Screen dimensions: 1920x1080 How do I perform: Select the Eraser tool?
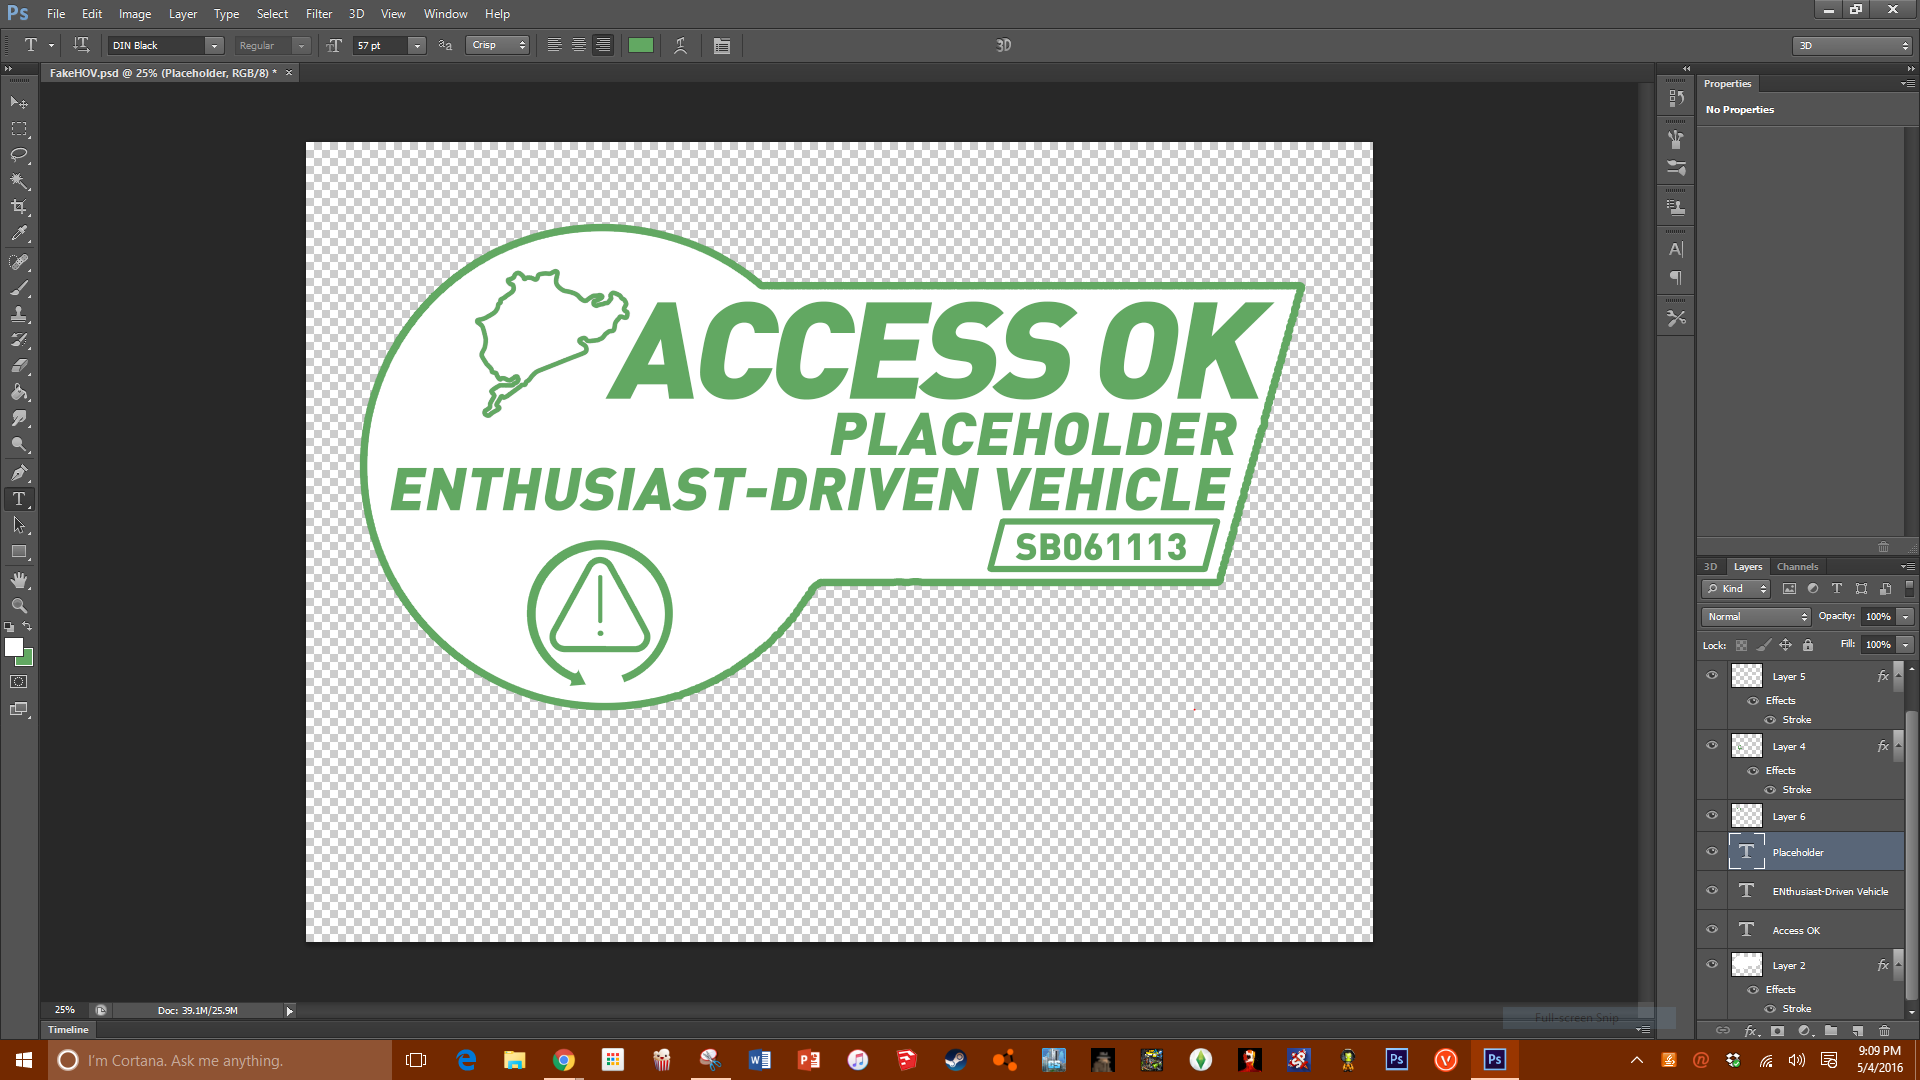(x=19, y=366)
